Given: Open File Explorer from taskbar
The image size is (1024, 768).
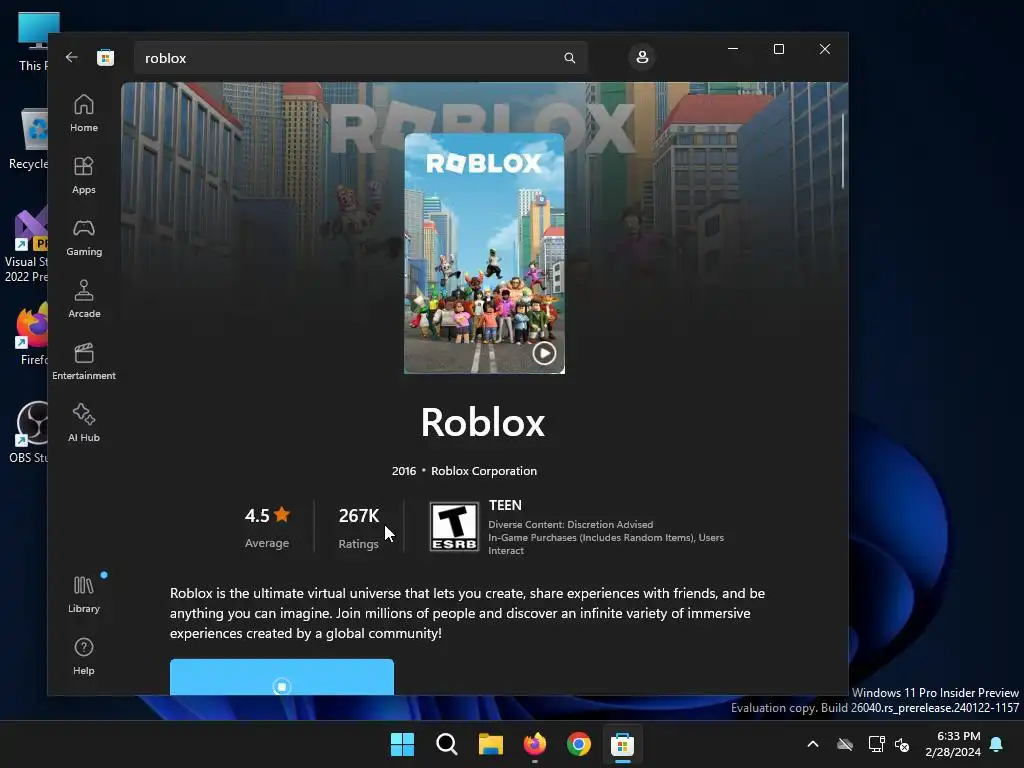Looking at the screenshot, I should click(490, 744).
